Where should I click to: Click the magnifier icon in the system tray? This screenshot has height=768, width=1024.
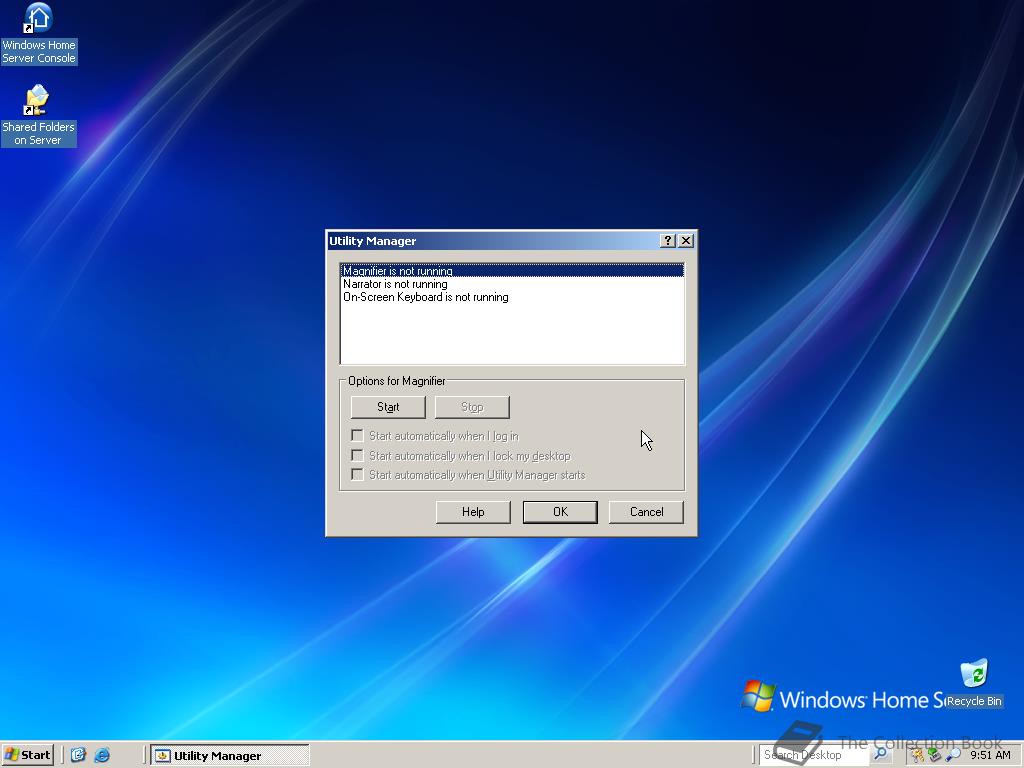[953, 755]
